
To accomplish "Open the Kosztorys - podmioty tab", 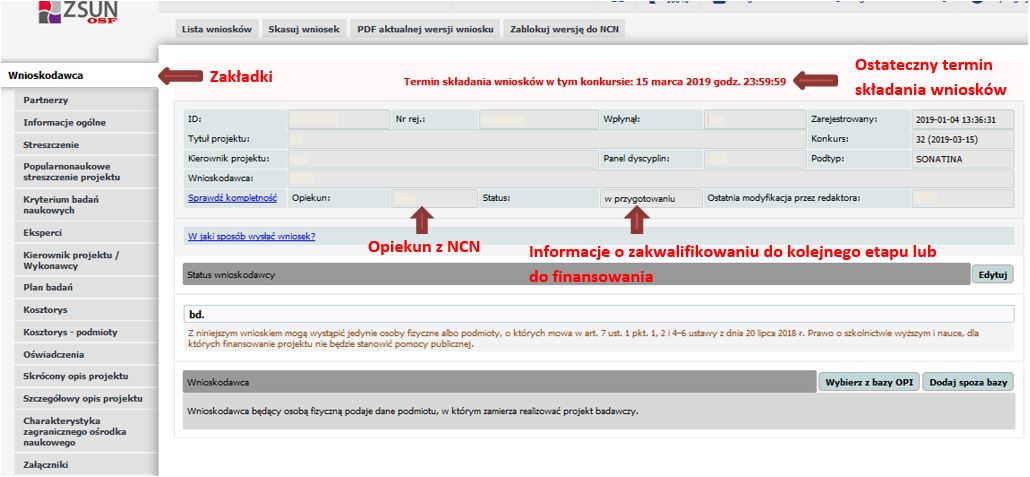I will click(86, 332).
